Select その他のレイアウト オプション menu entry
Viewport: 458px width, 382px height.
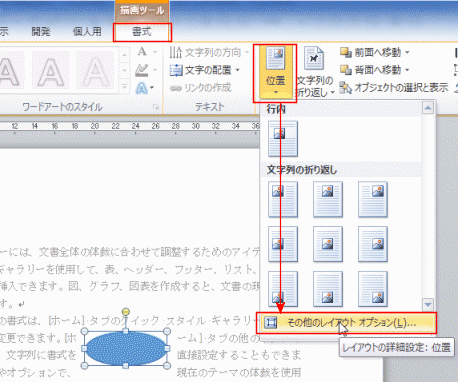tap(347, 323)
